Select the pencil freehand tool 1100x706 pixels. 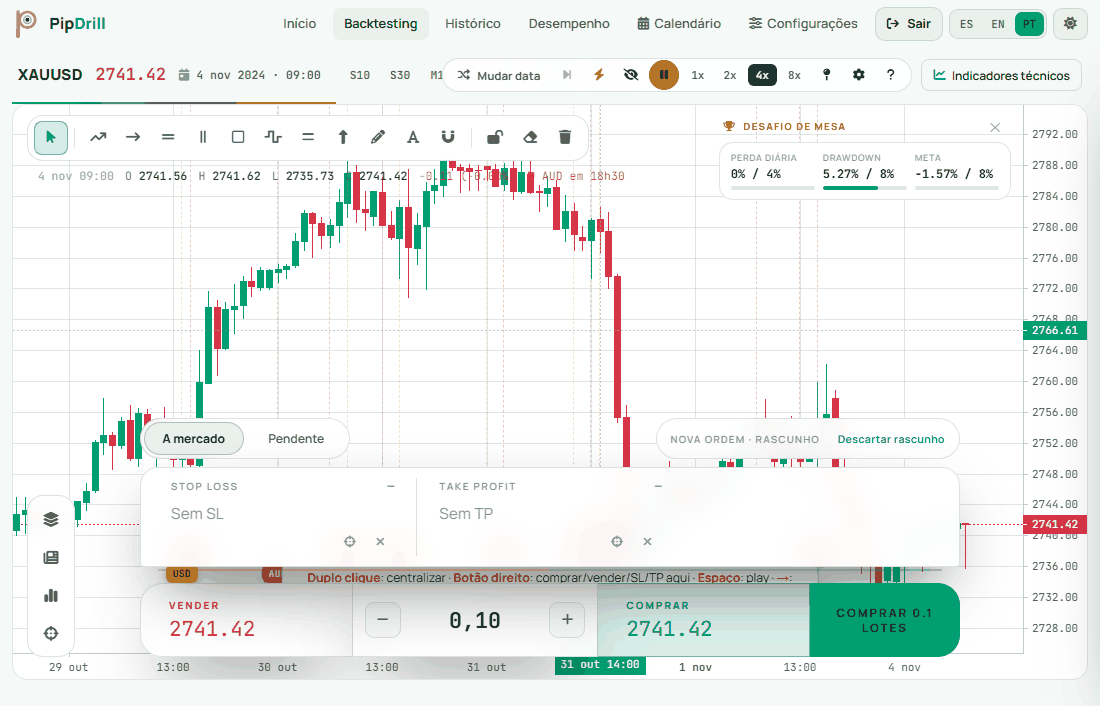pyautogui.click(x=378, y=138)
